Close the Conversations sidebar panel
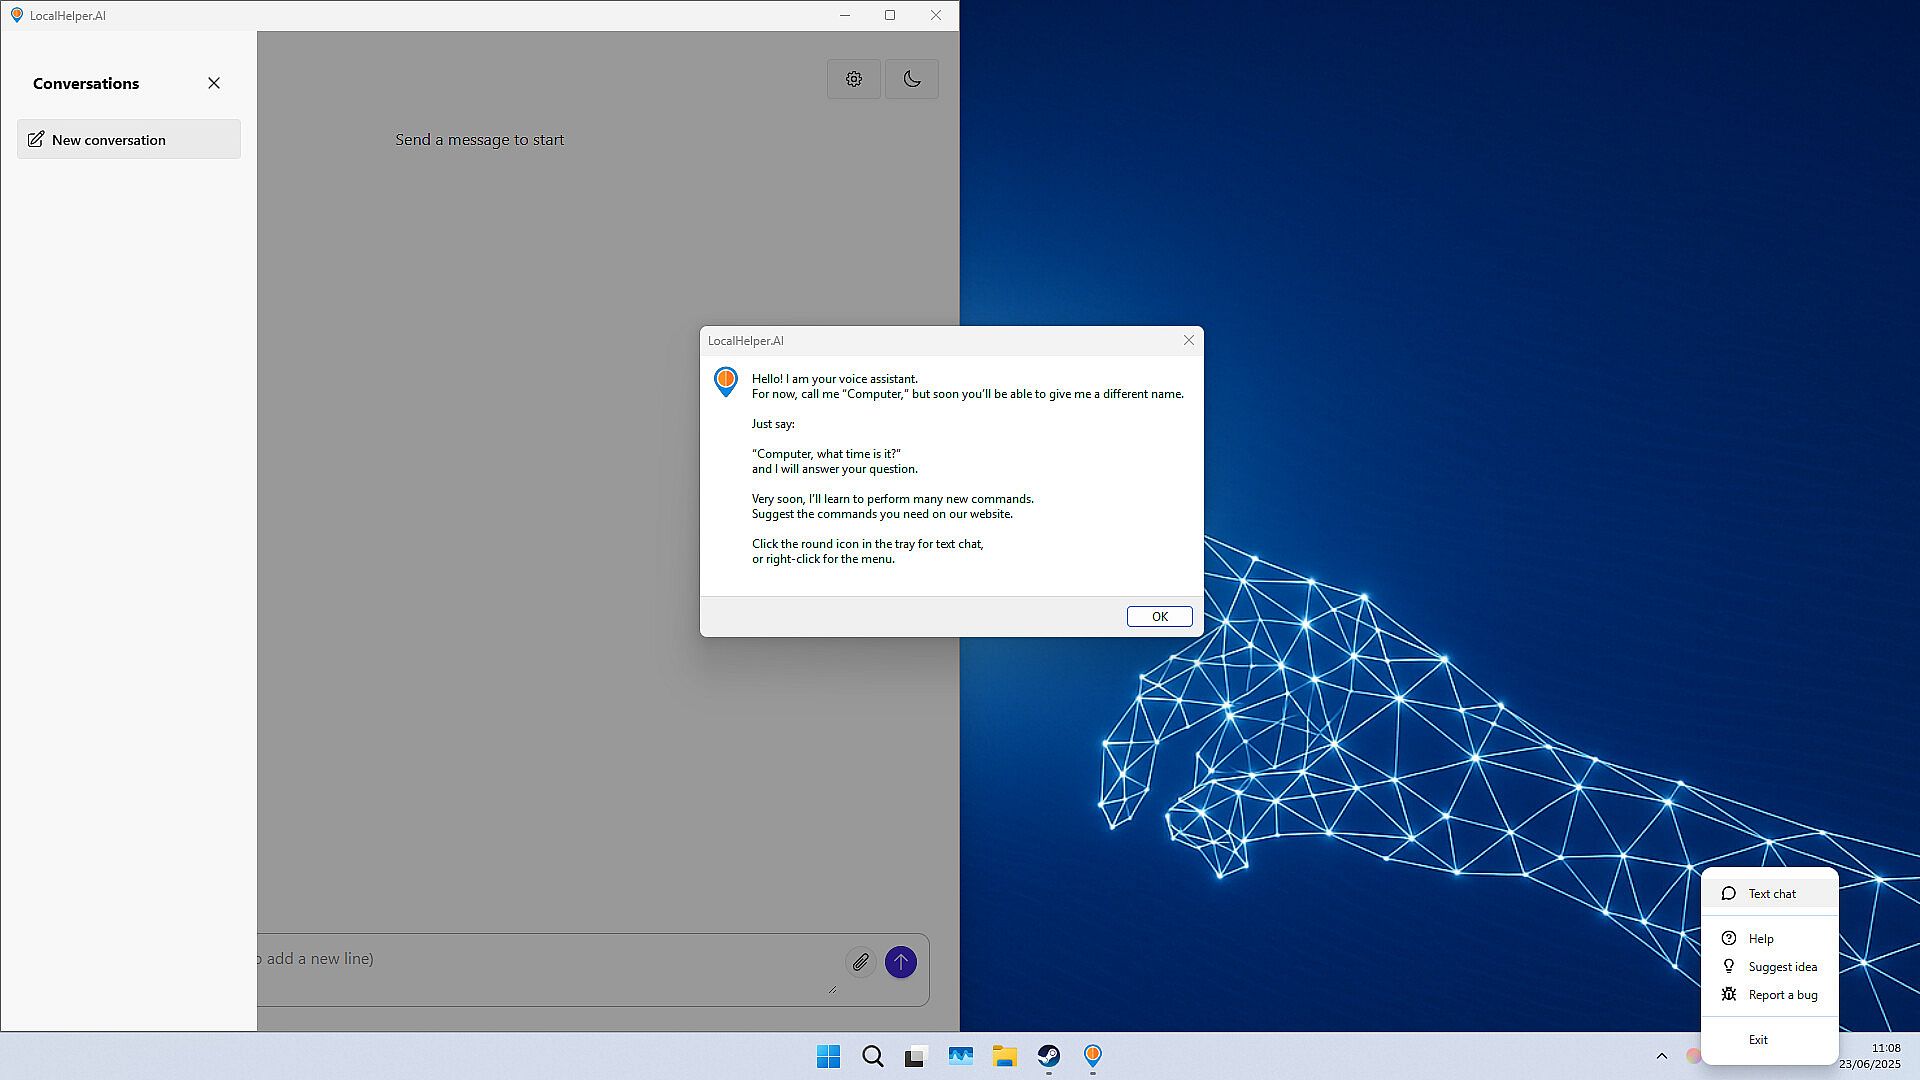Screen dimensions: 1920x1080 214,83
